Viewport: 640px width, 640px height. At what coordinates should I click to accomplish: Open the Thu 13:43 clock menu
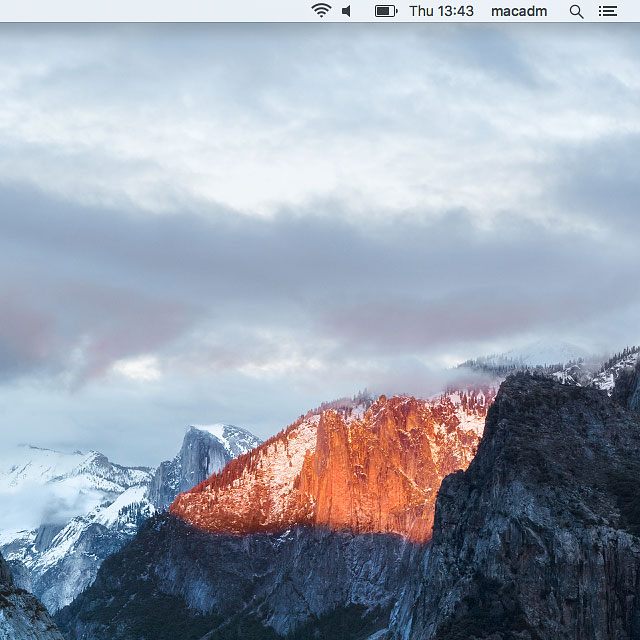point(441,11)
